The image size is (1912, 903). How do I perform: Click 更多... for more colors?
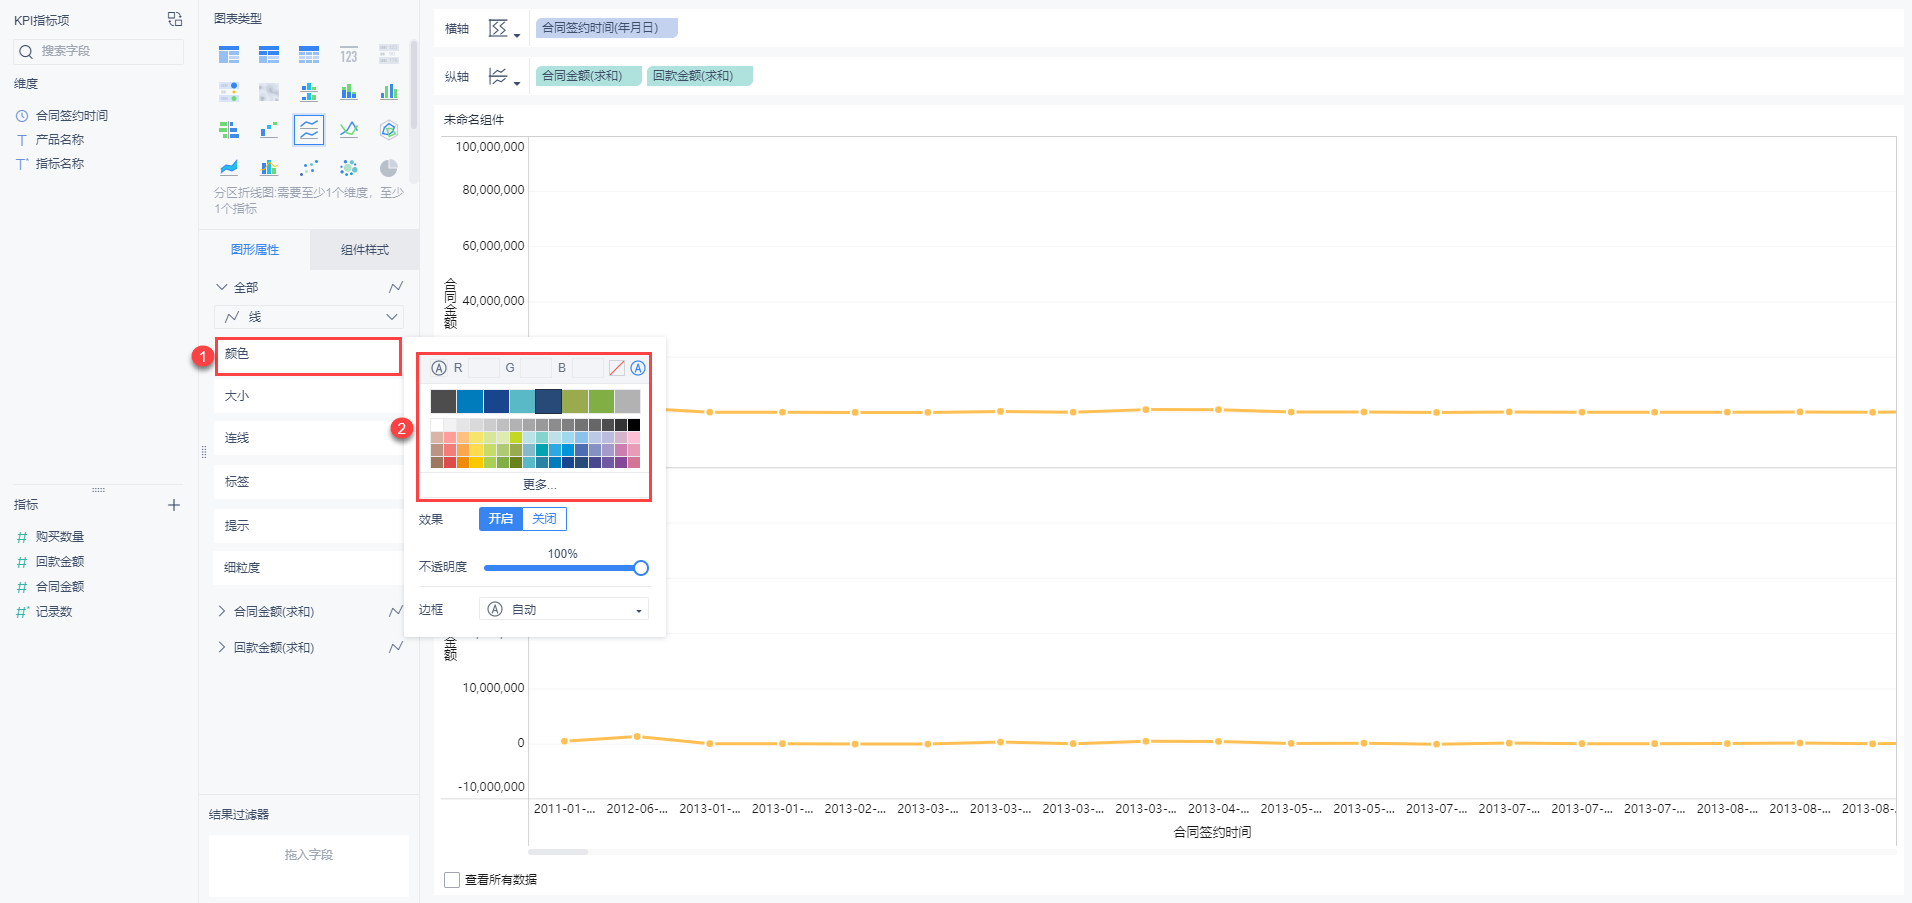pos(539,485)
